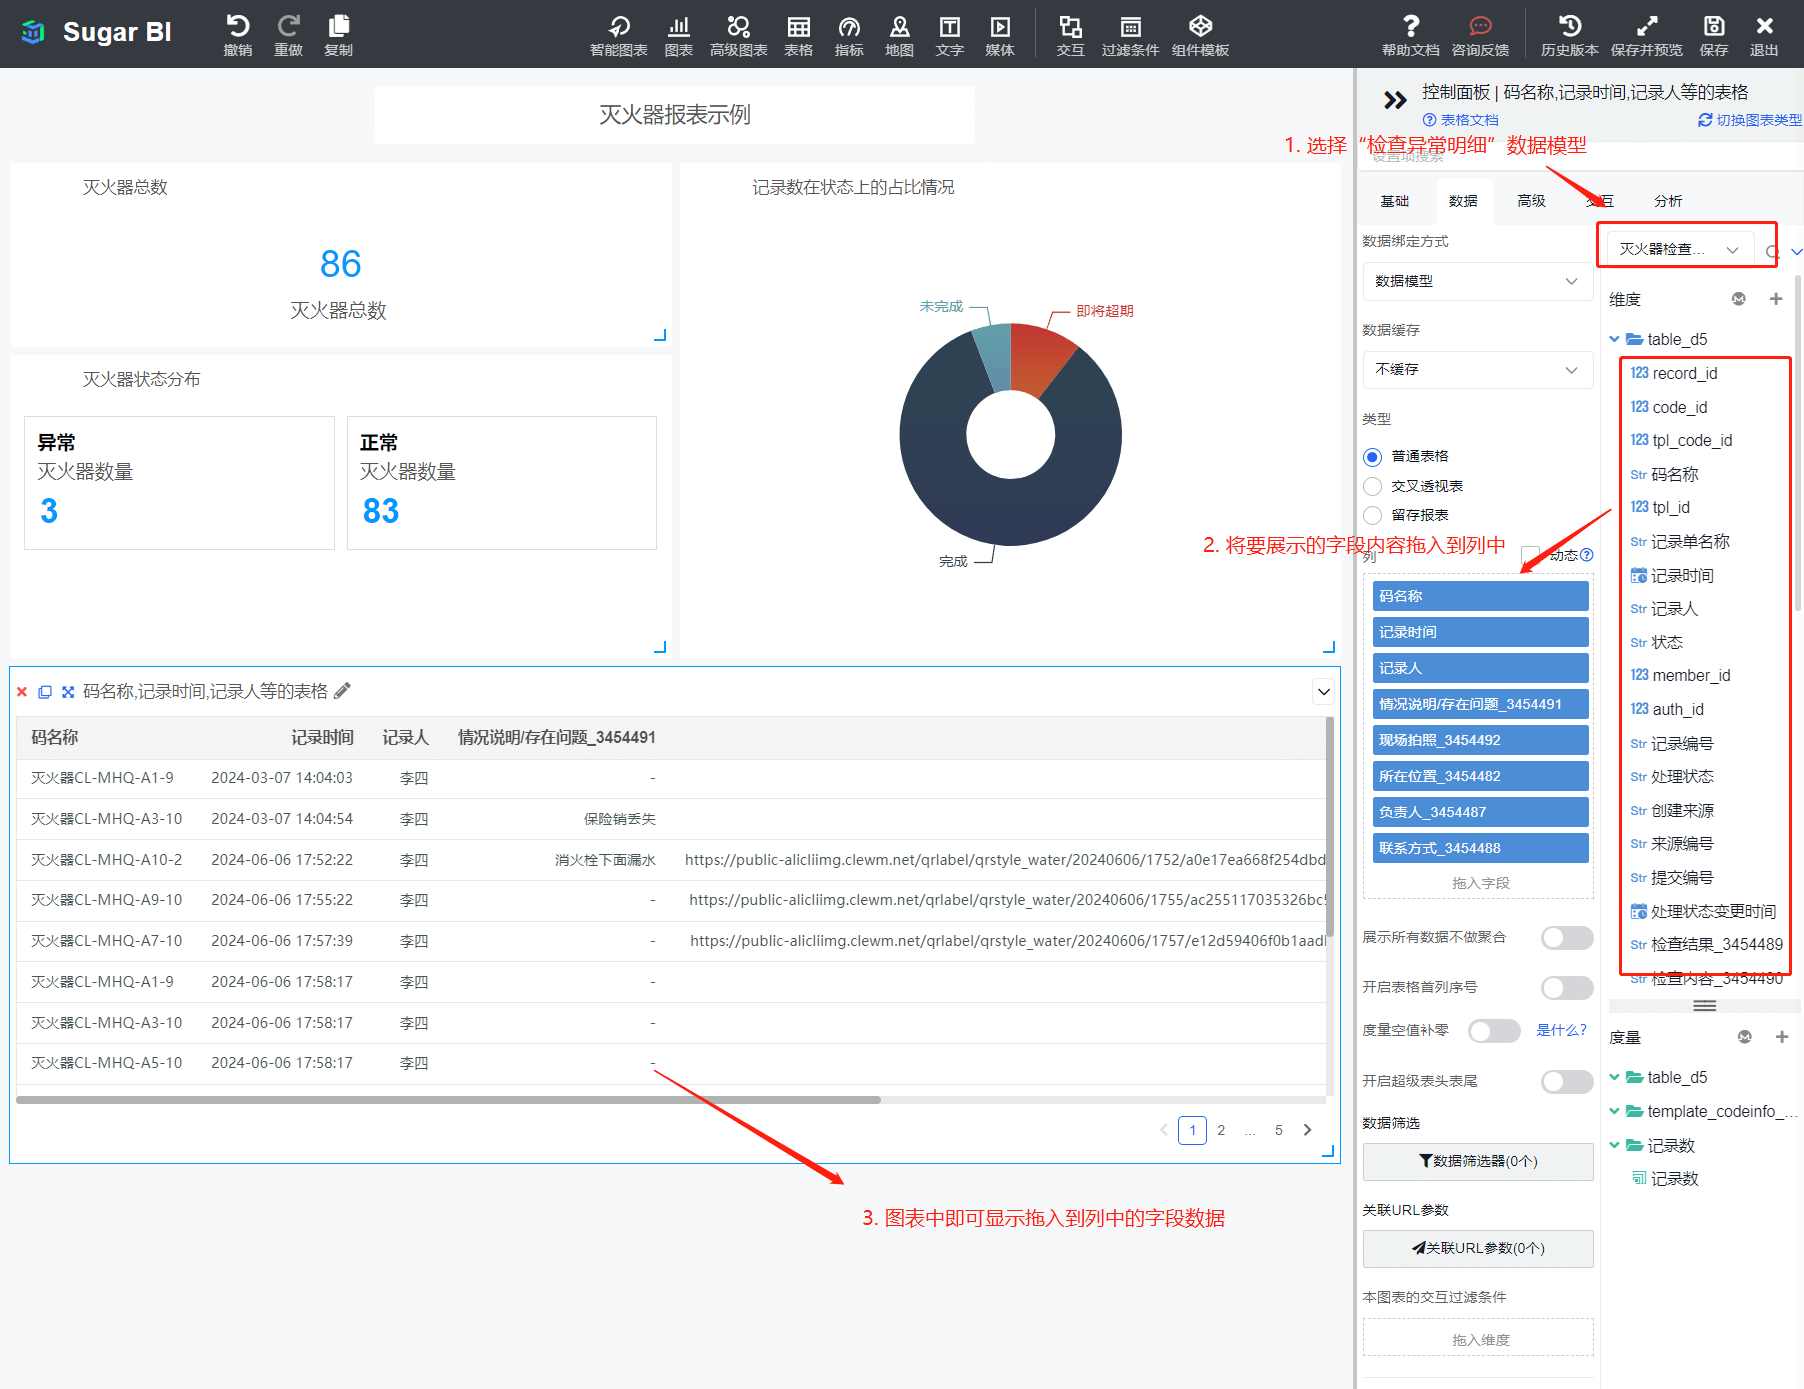Click 关联URL参数(0个) button
Viewport: 1804px width, 1389px height.
pos(1478,1248)
